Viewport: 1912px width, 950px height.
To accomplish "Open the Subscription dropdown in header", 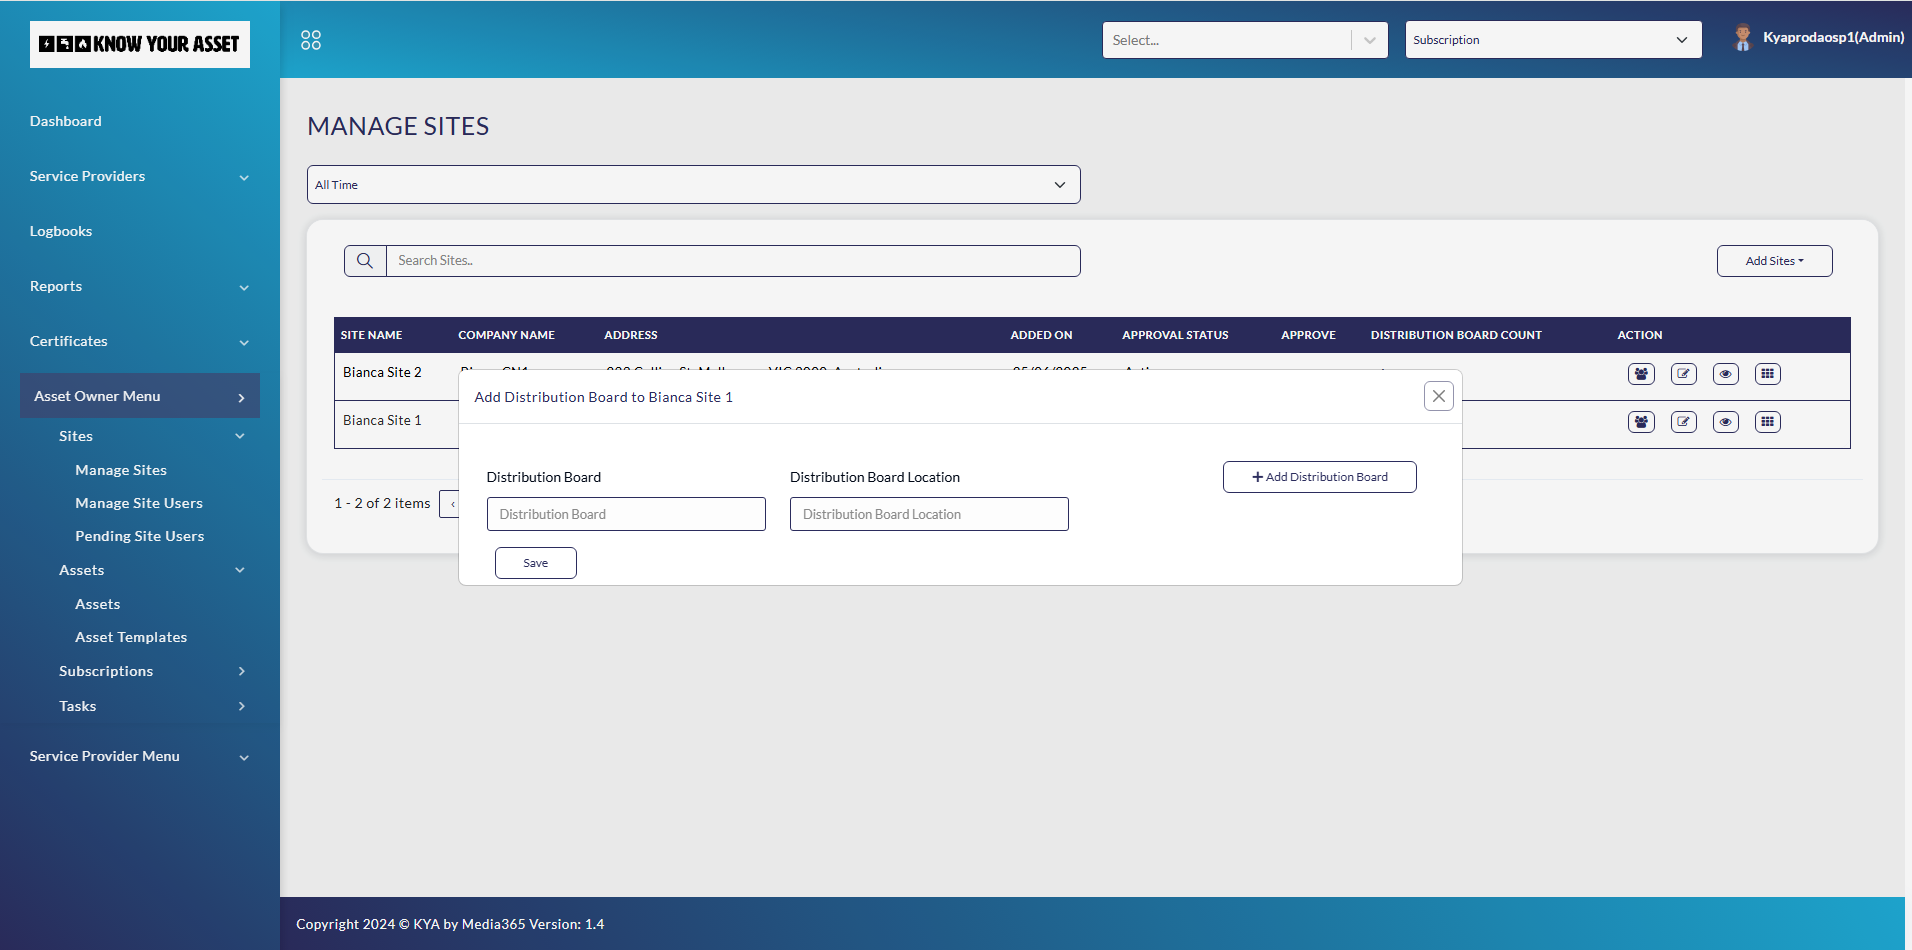I will click(x=1553, y=40).
